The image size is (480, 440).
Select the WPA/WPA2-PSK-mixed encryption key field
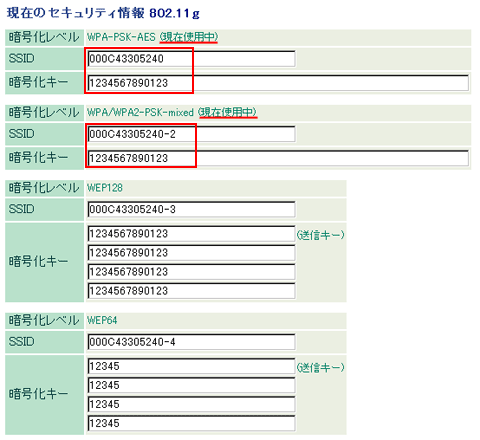click(x=278, y=158)
